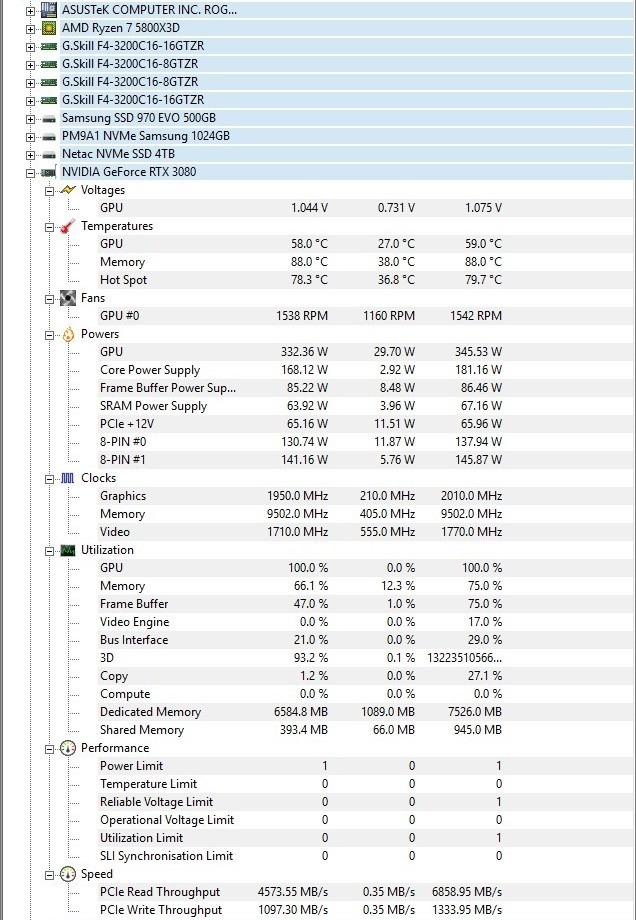Collapse the Voltages section
The height and width of the screenshot is (920, 636).
(x=49, y=190)
